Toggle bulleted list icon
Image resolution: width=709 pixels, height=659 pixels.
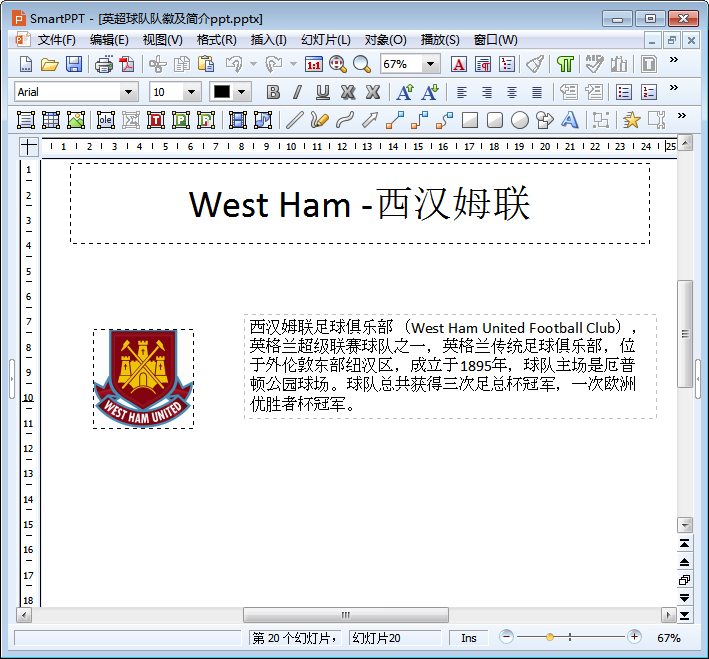pos(624,92)
